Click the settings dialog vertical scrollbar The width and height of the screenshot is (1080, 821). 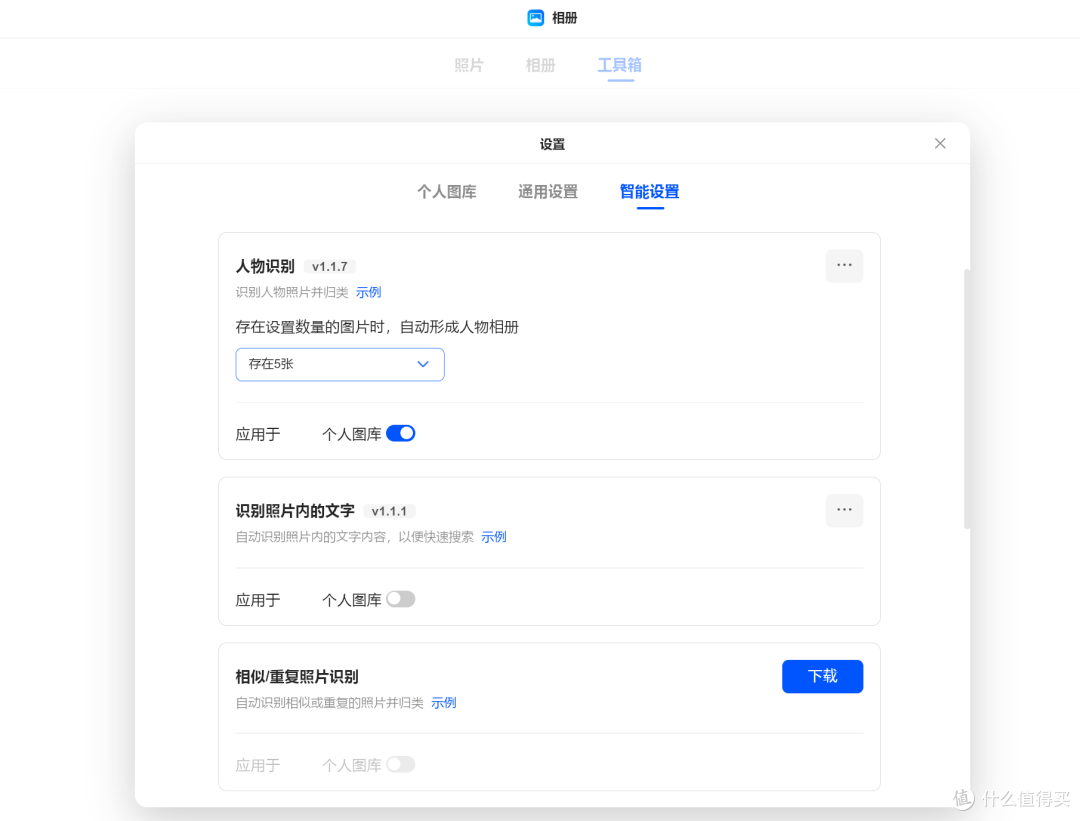(x=966, y=399)
